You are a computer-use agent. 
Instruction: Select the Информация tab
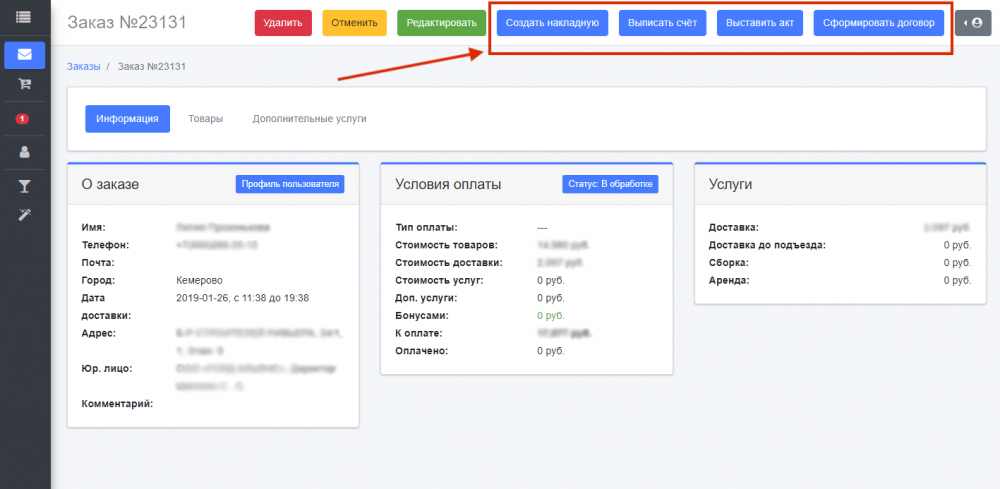[x=128, y=119]
